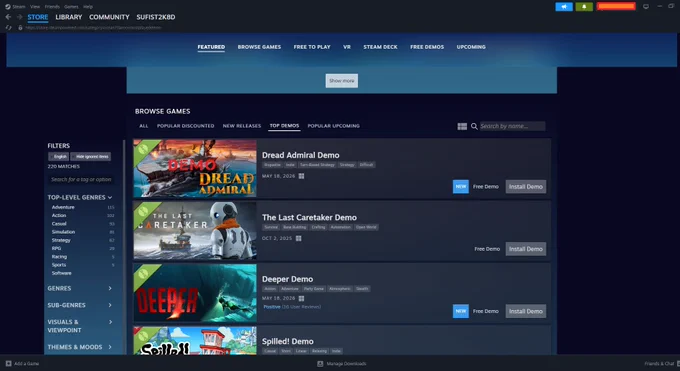The height and width of the screenshot is (371, 680).
Task: Filter by the Software genre
Action: tap(62, 273)
